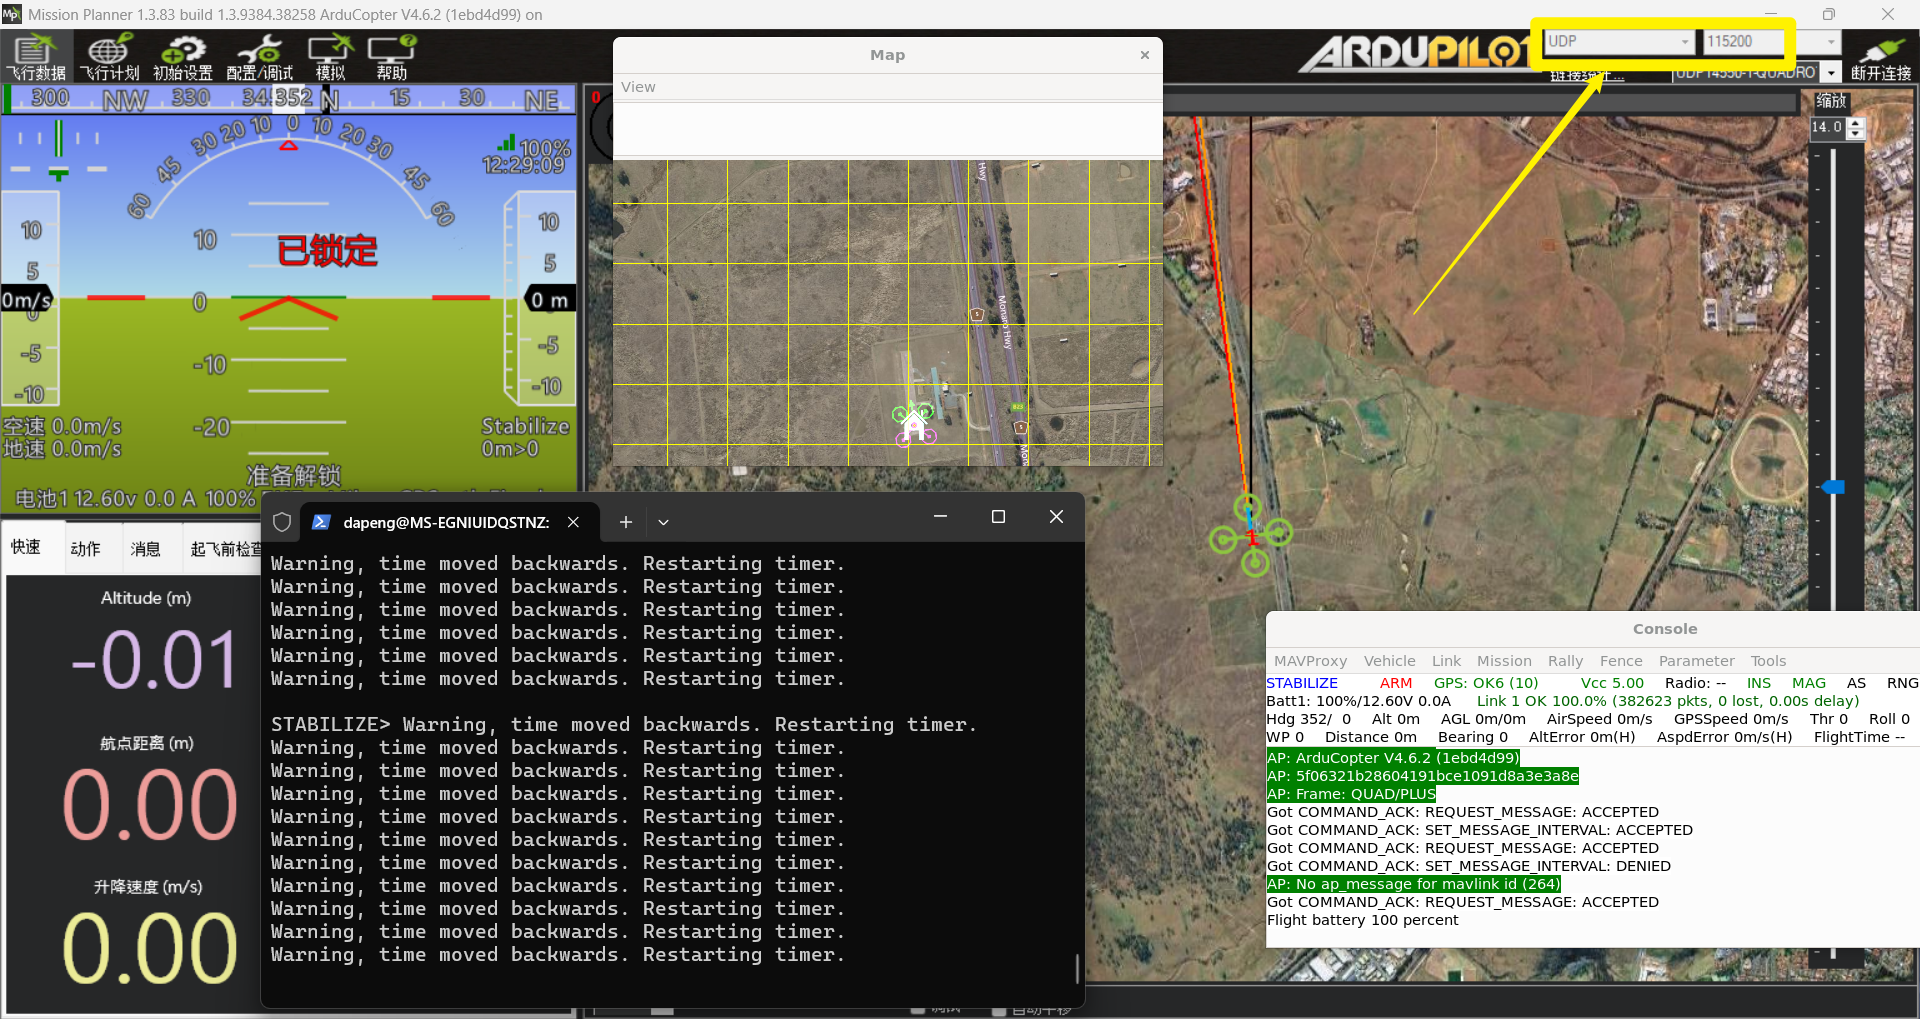Open the 帮助 help icon
Screen dimensions: 1920x1019
pos(391,57)
